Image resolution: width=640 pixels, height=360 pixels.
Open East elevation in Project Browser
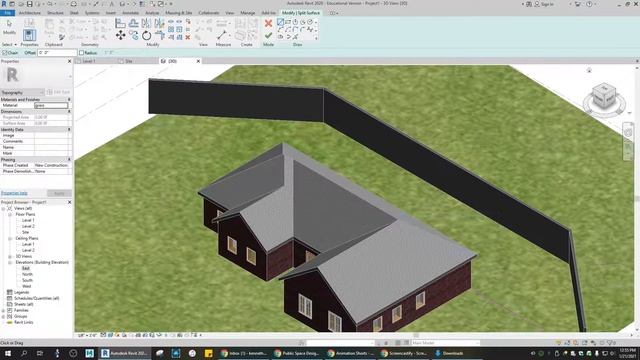26,269
